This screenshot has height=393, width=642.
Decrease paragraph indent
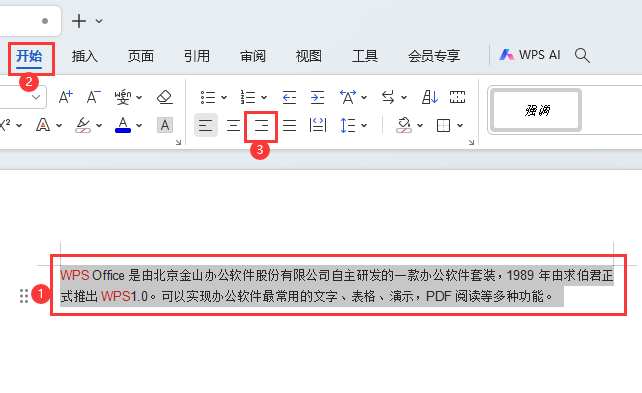289,97
